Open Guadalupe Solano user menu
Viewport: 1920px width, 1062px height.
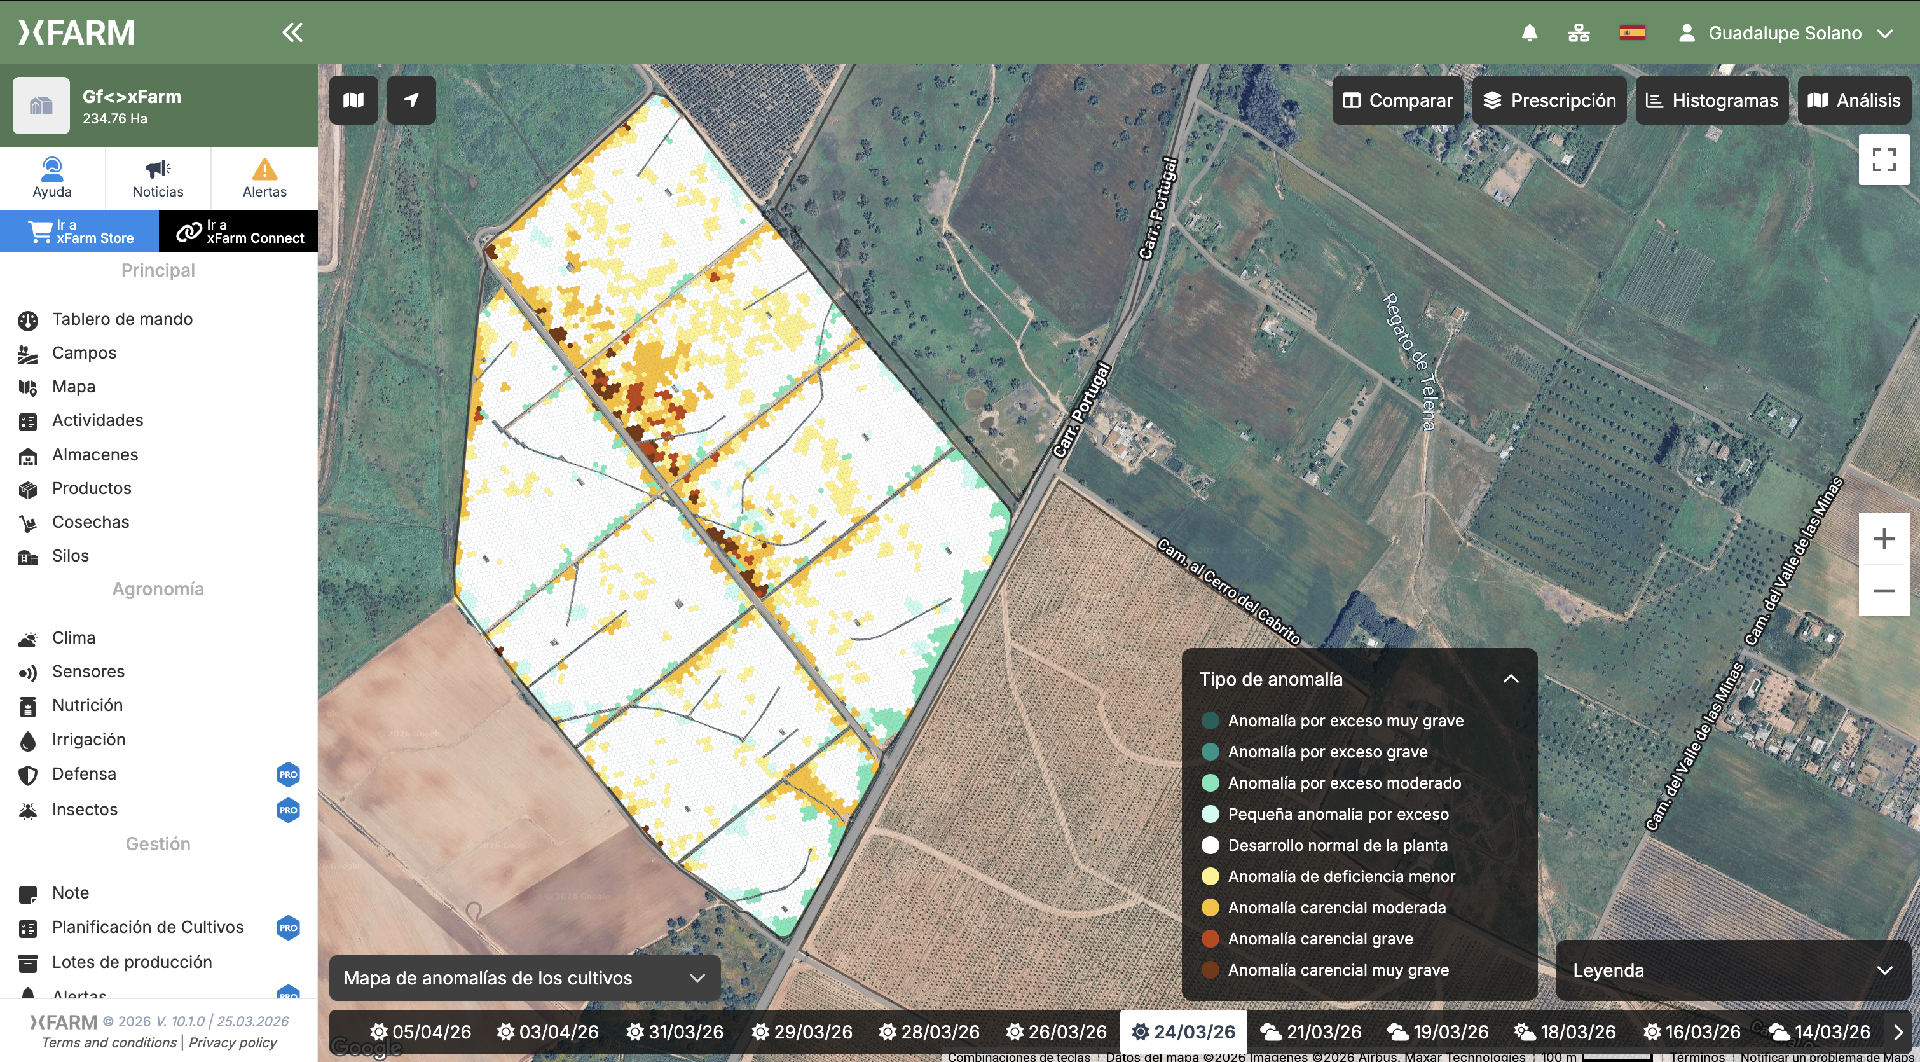pyautogui.click(x=1785, y=33)
